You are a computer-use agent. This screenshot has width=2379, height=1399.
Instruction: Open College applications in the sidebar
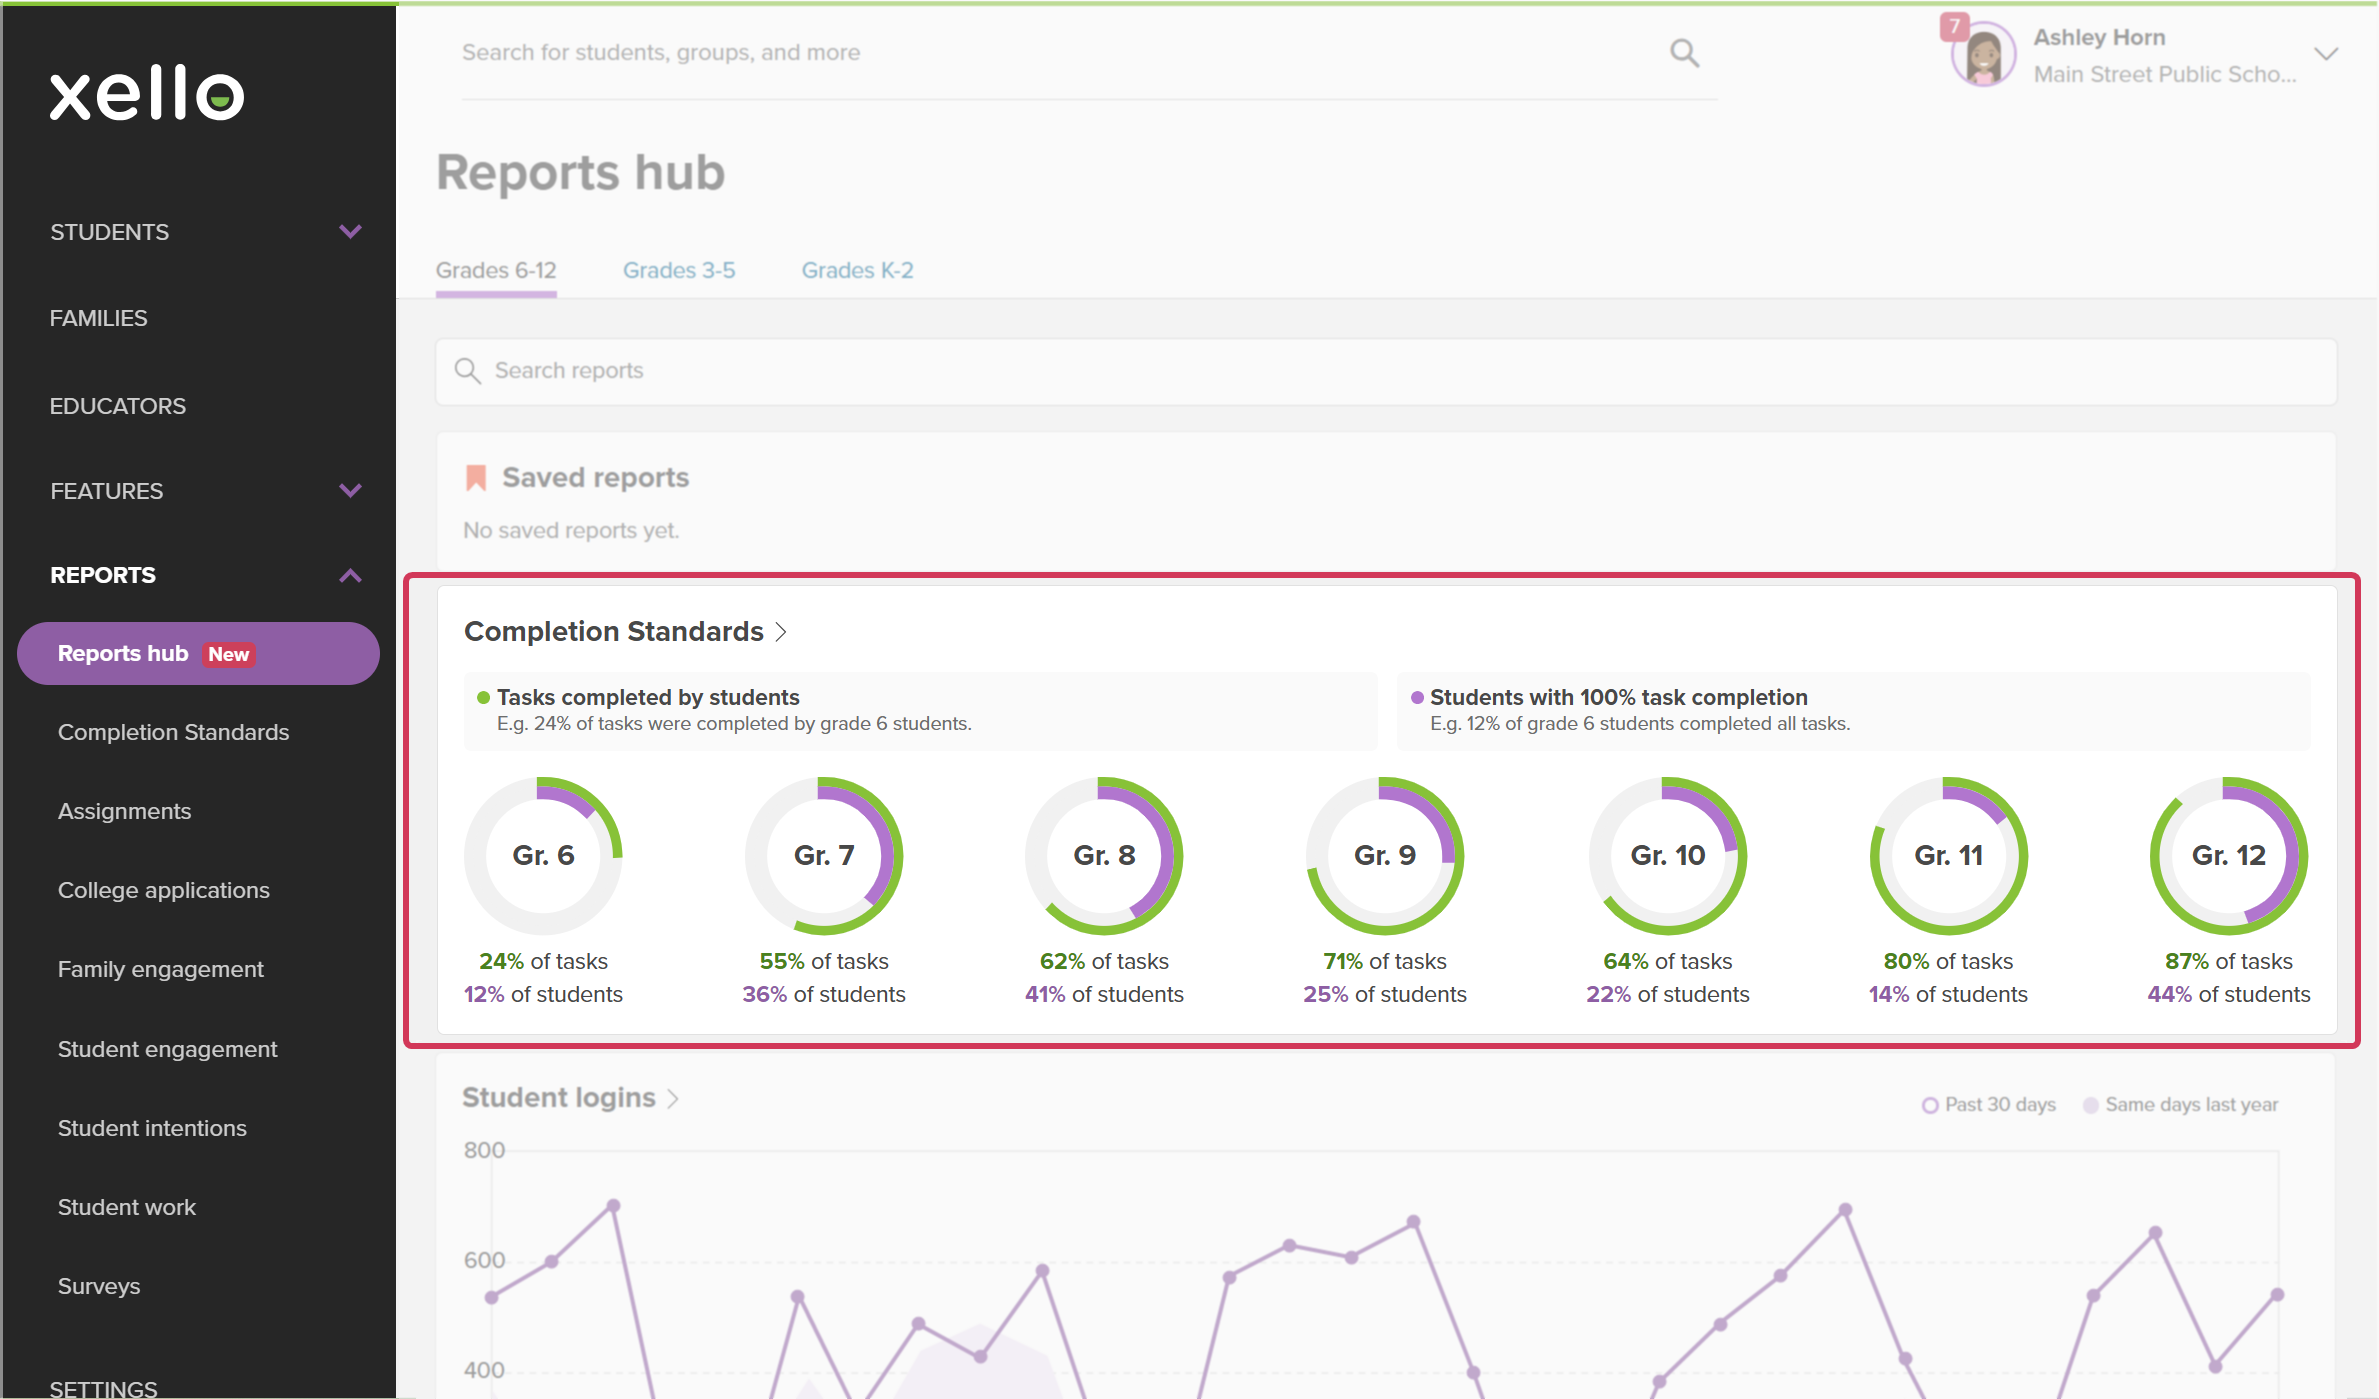164,890
